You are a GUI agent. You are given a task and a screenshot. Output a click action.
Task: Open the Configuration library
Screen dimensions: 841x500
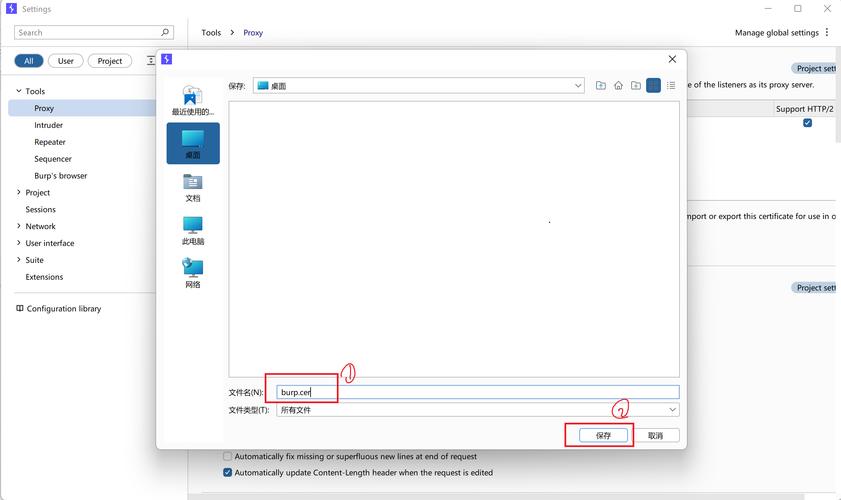(x=58, y=308)
